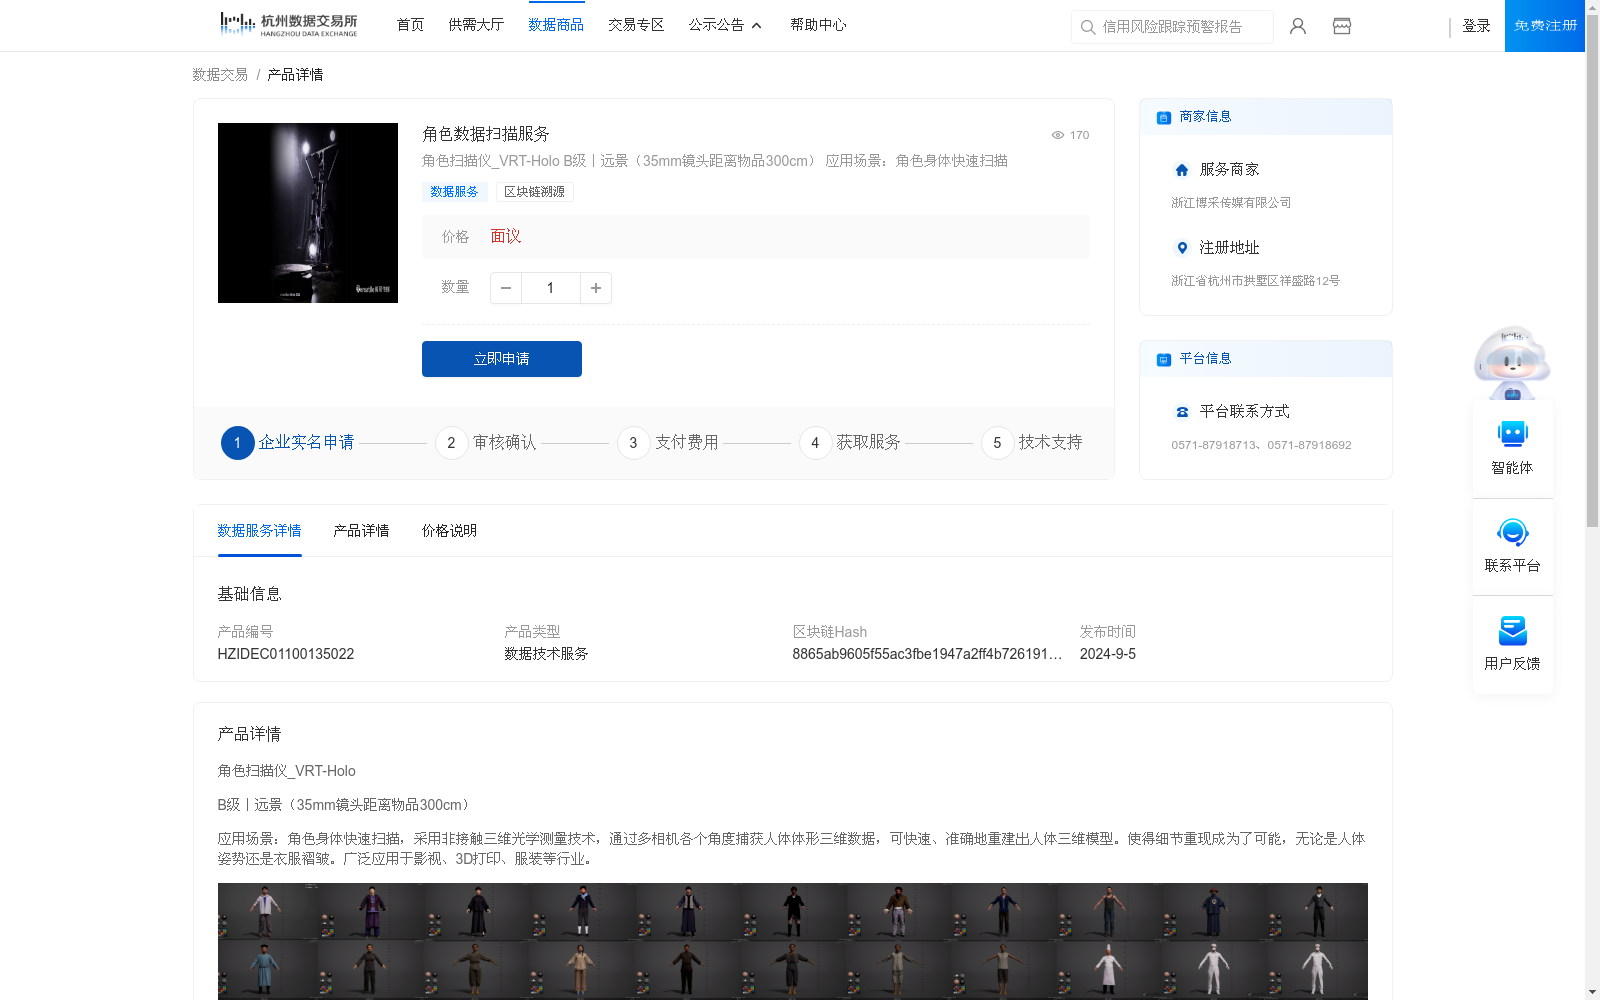Viewport: 1600px width, 1000px height.
Task: Increase quantity with plus button
Action: (596, 288)
